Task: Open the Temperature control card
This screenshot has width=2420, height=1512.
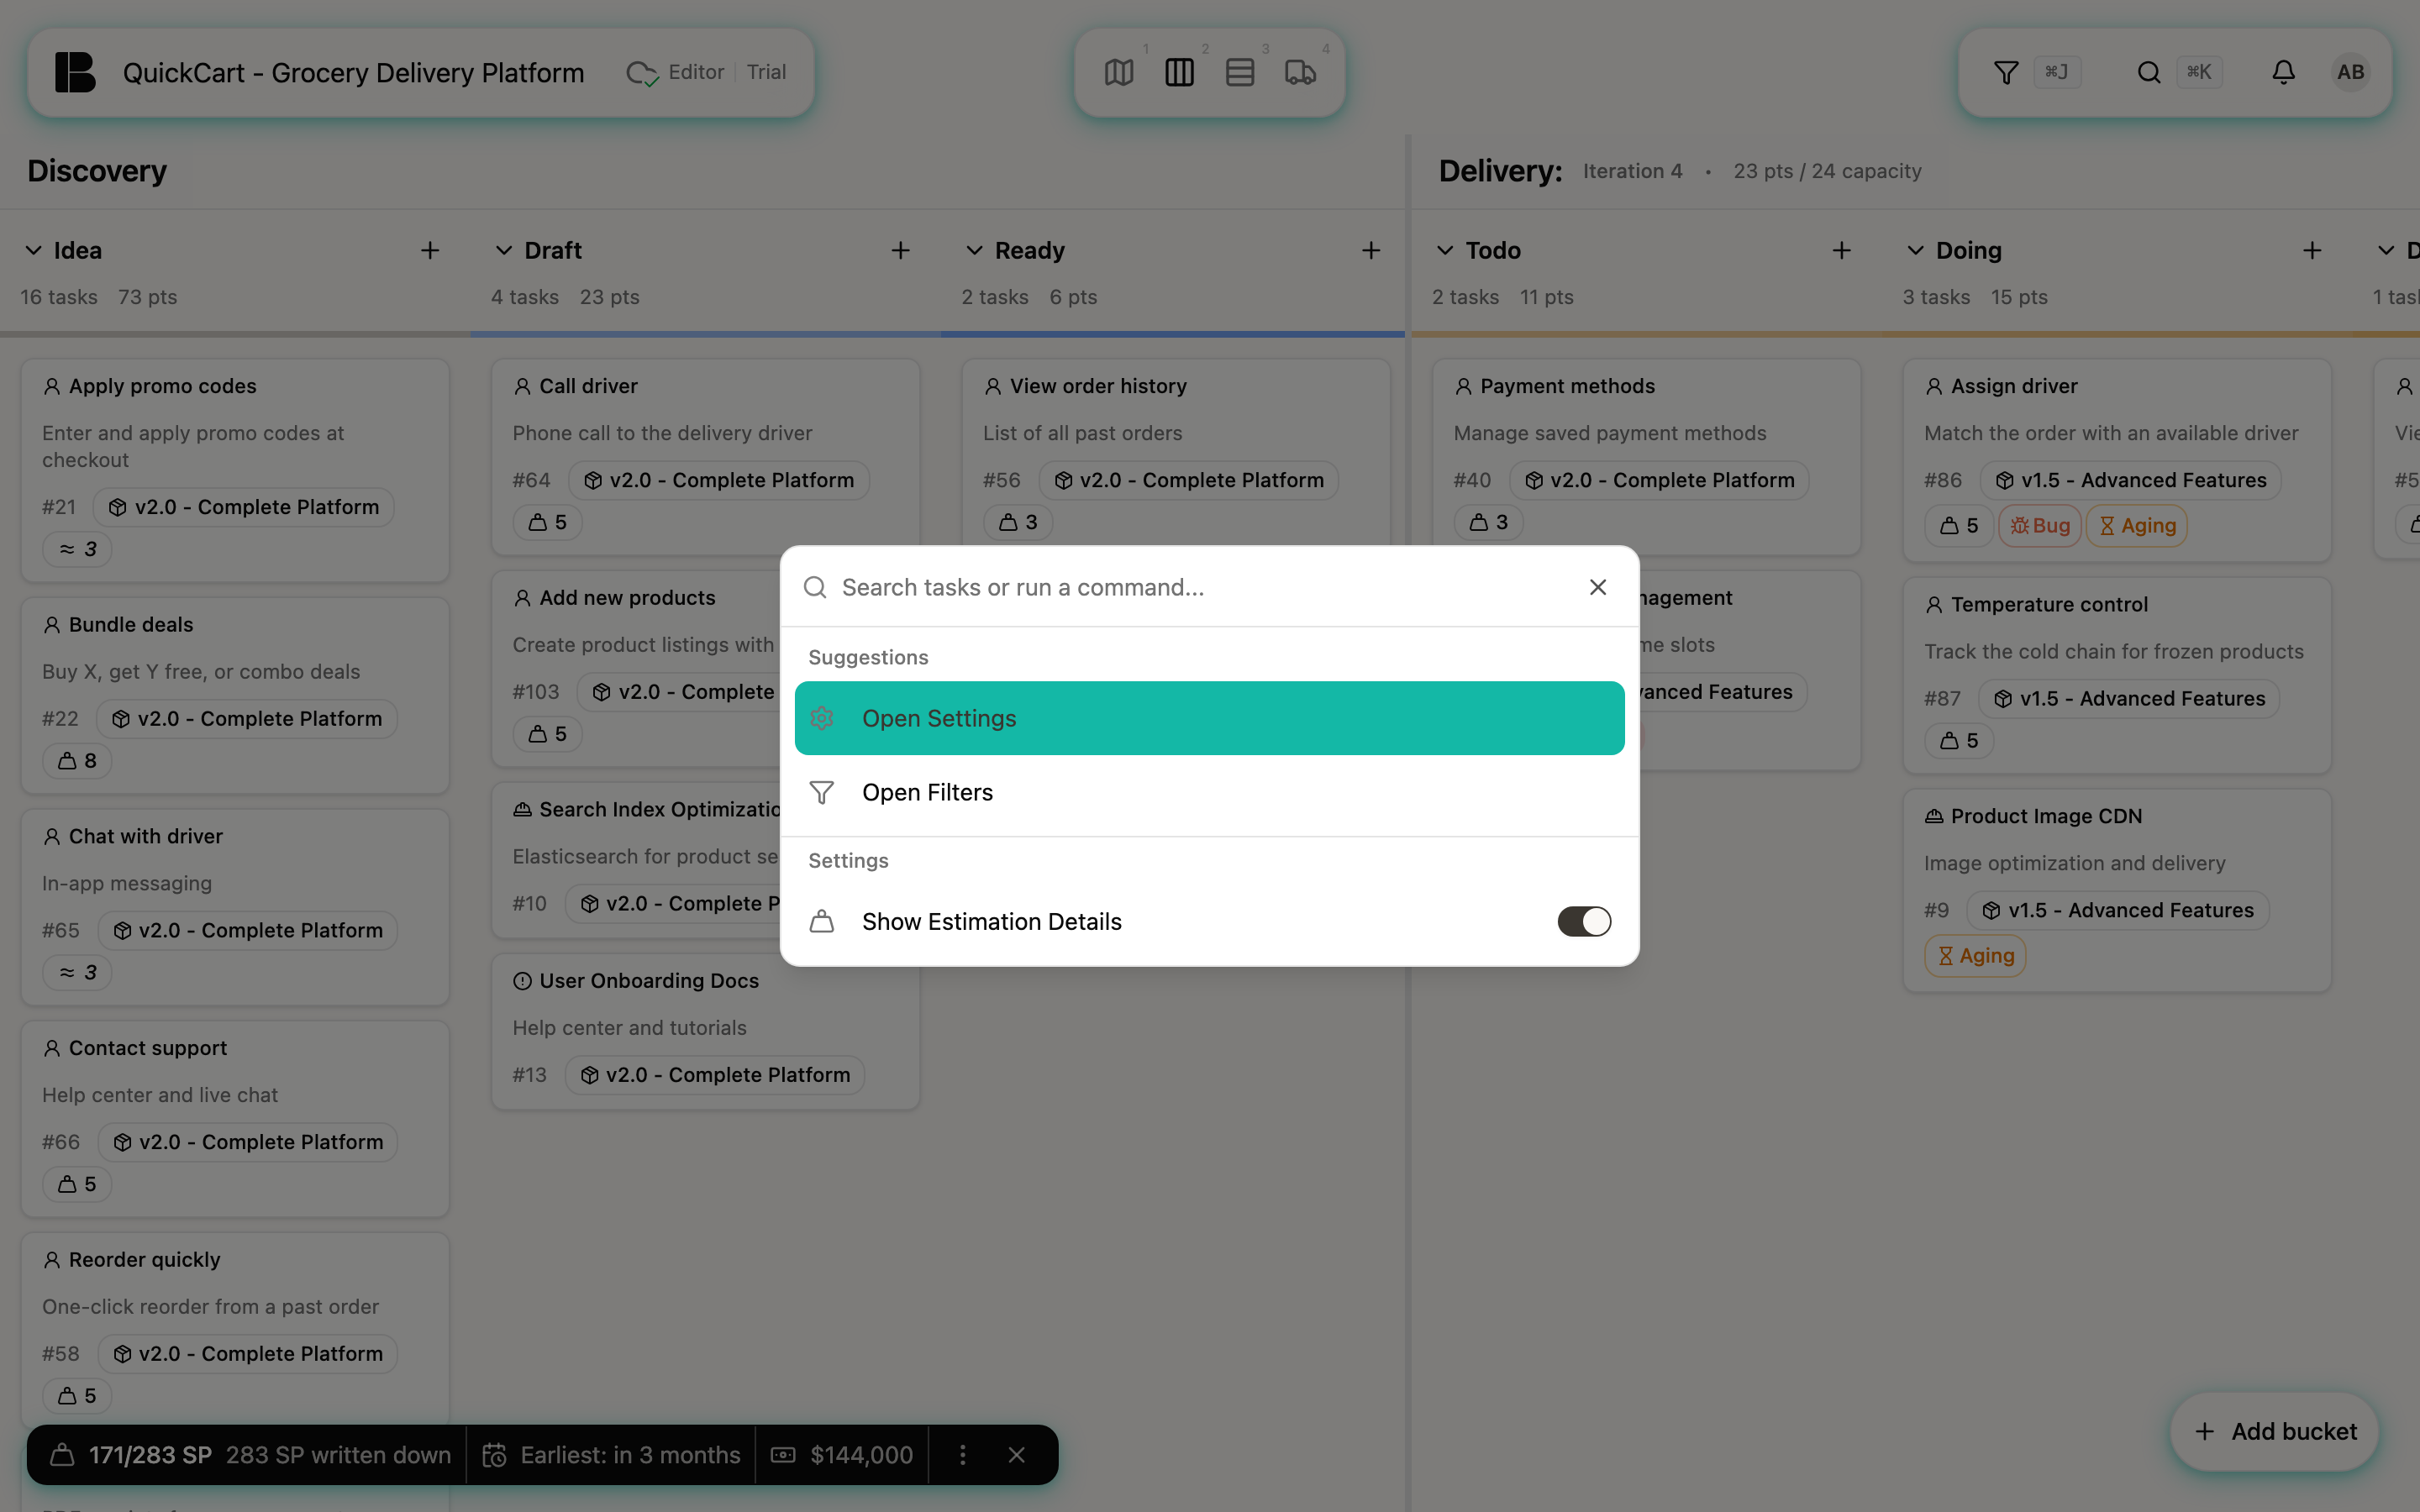Action: (x=2117, y=675)
